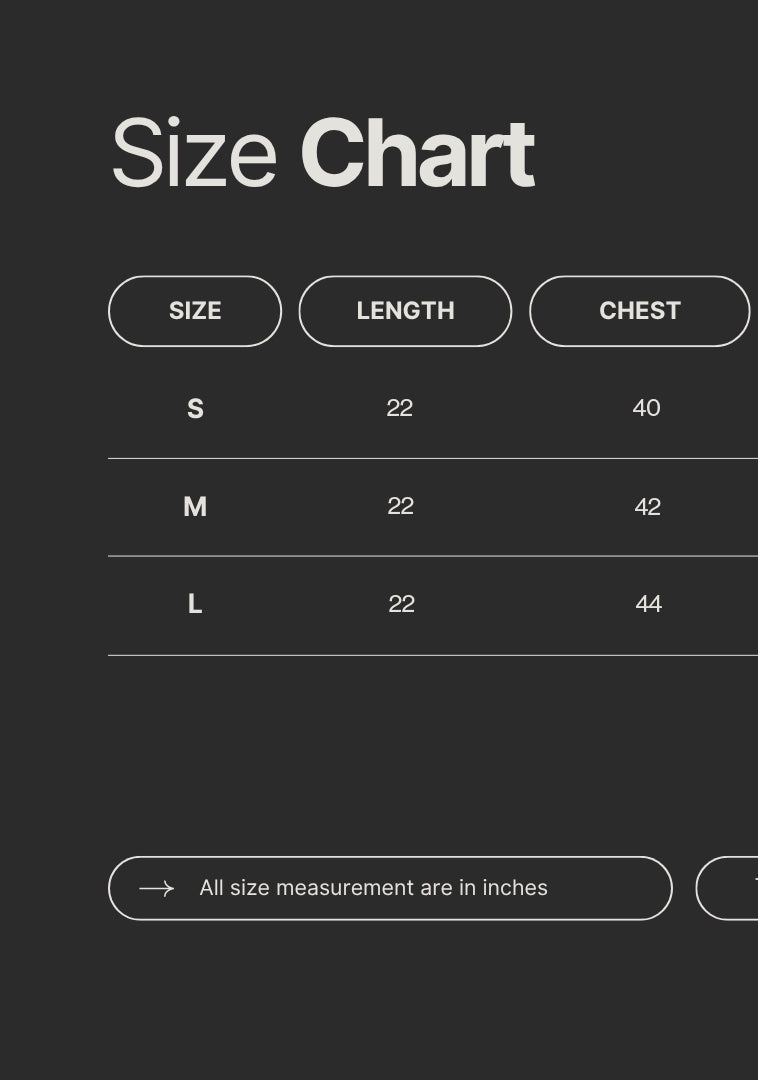The height and width of the screenshot is (1080, 758).
Task: Click the "All size measurement are in inches" note
Action: tap(373, 888)
